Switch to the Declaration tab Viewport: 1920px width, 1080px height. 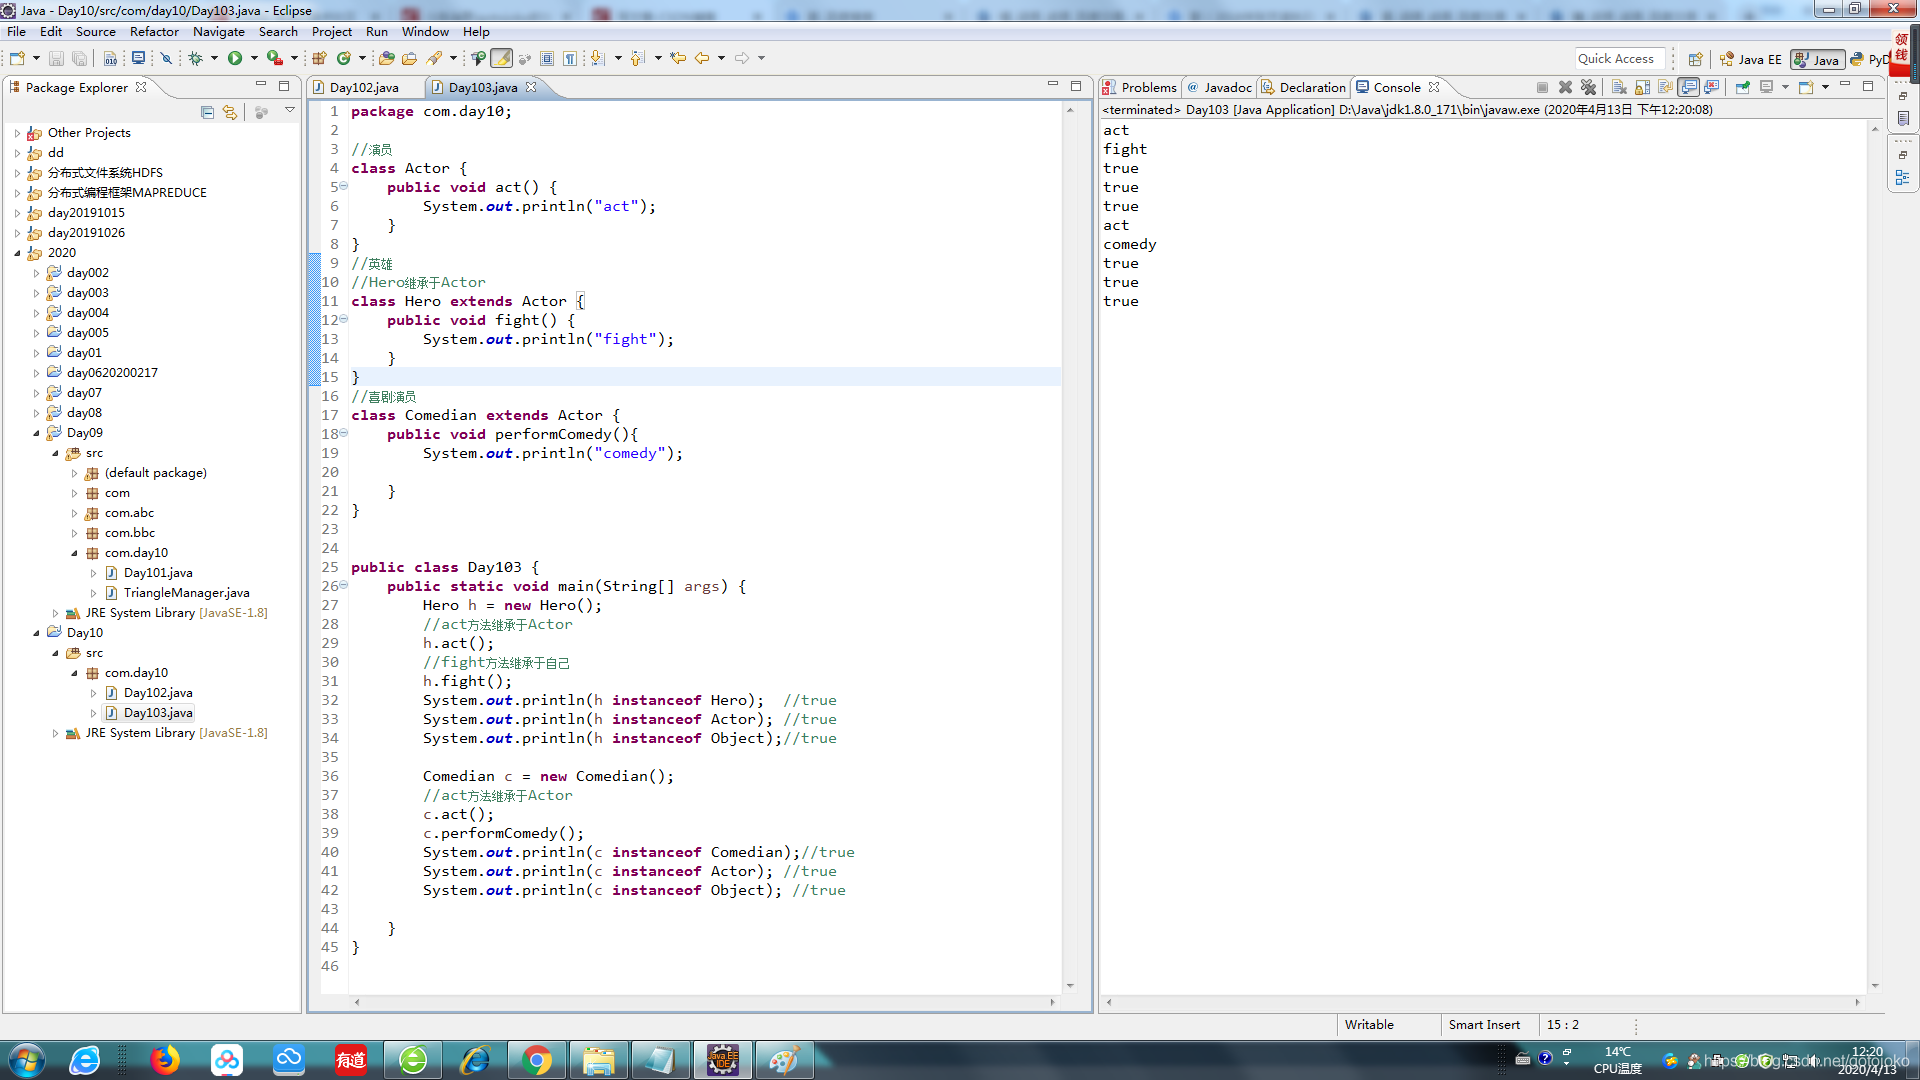point(1304,87)
